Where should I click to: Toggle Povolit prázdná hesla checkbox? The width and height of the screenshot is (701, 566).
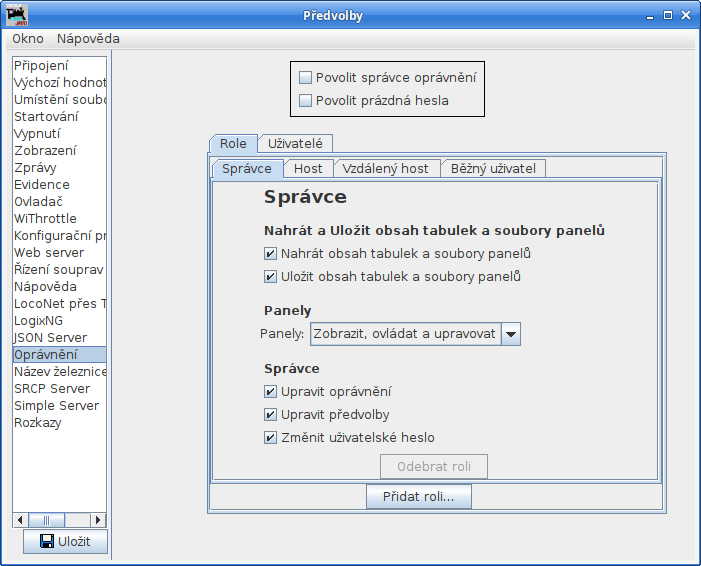tap(306, 100)
